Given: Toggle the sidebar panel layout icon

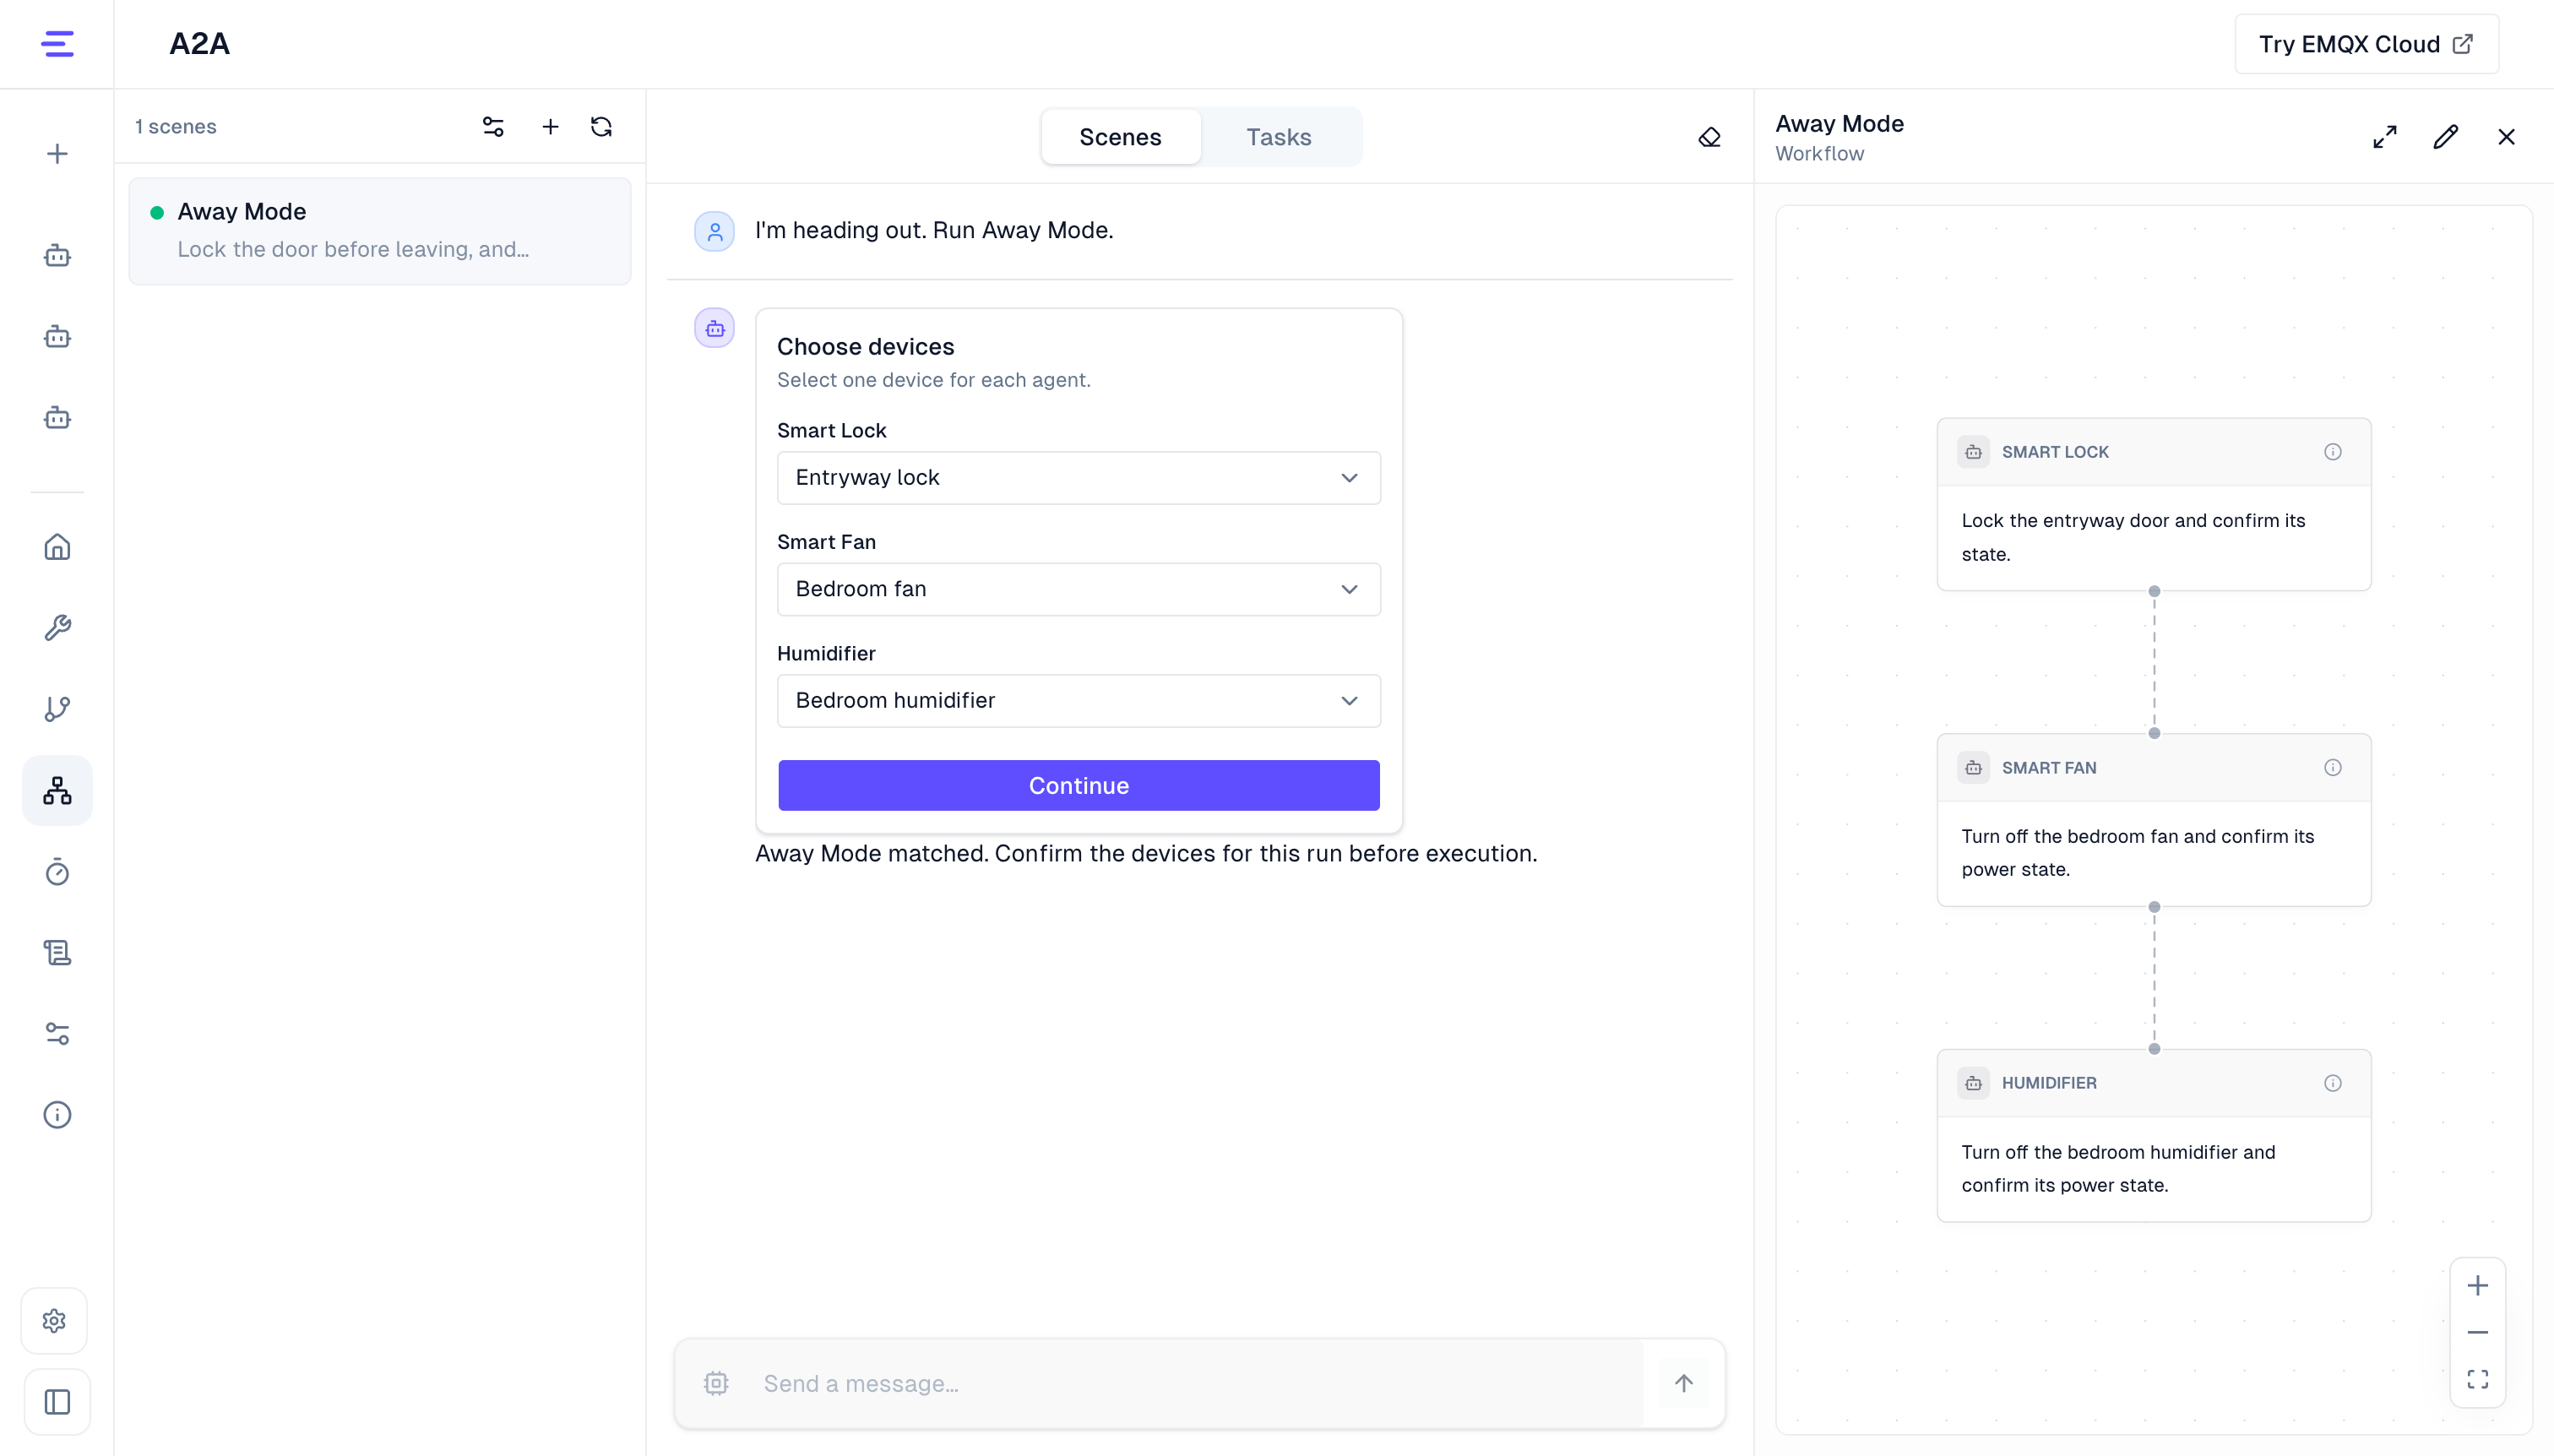Looking at the screenshot, I should pos(57,1402).
